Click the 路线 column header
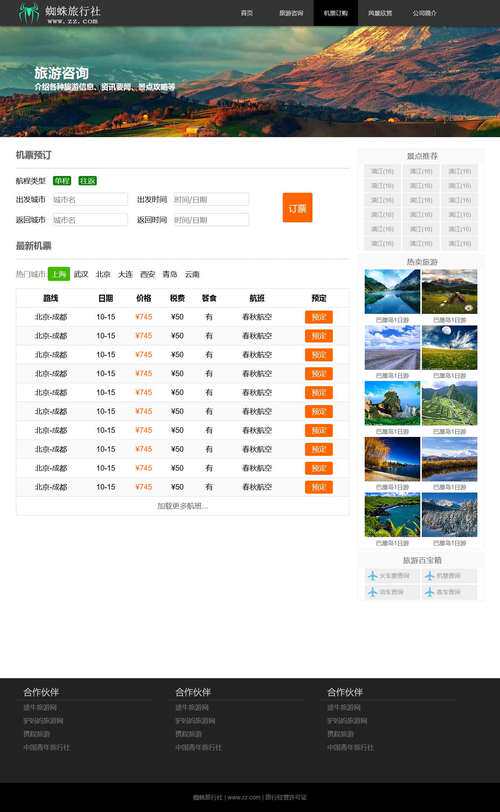The height and width of the screenshot is (812, 500). tap(50, 298)
